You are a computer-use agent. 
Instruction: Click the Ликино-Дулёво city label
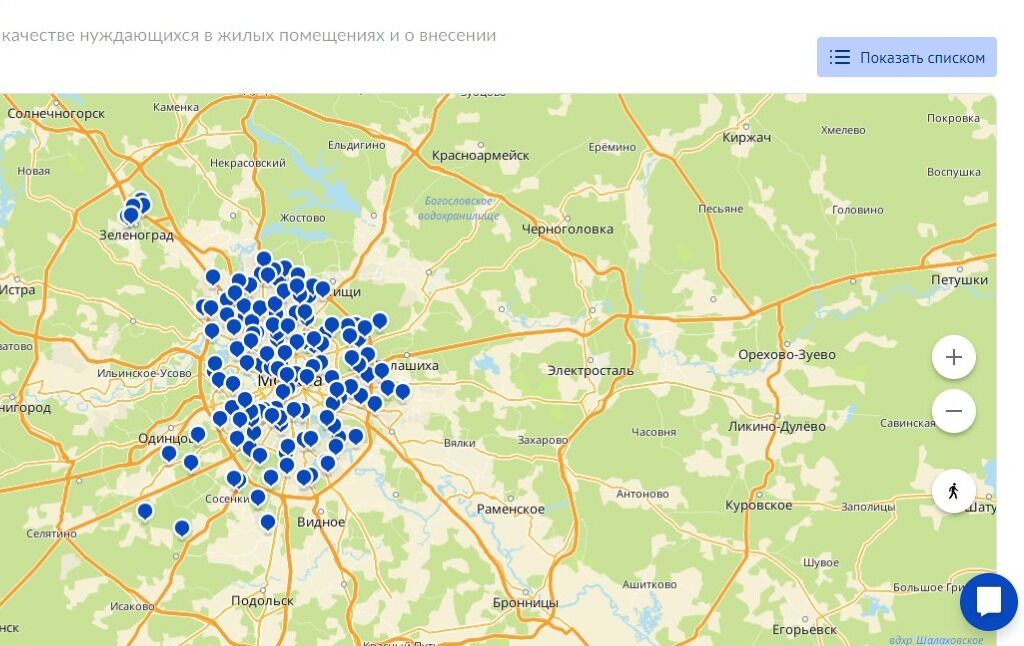coord(776,427)
